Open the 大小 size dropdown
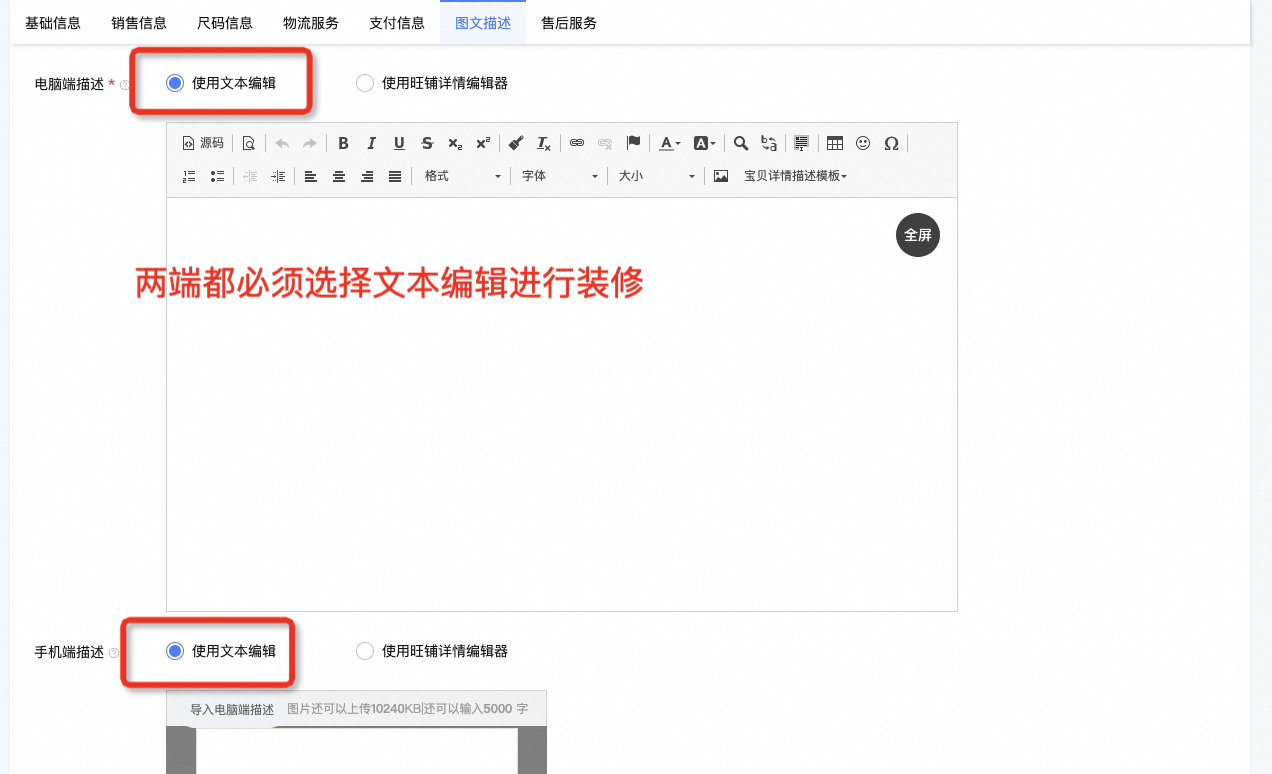 656,176
